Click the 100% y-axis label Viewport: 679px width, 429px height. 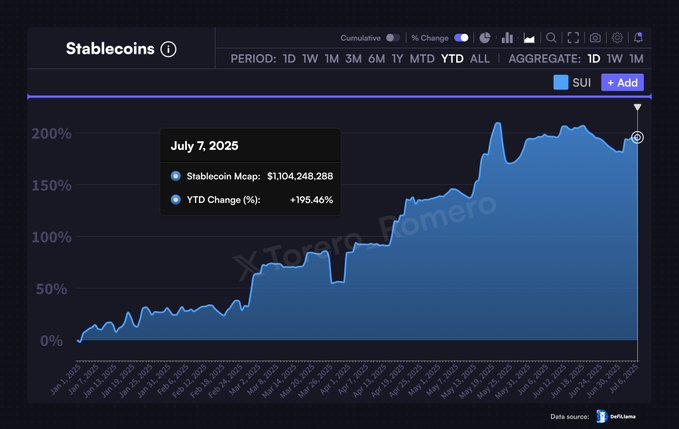(x=52, y=237)
